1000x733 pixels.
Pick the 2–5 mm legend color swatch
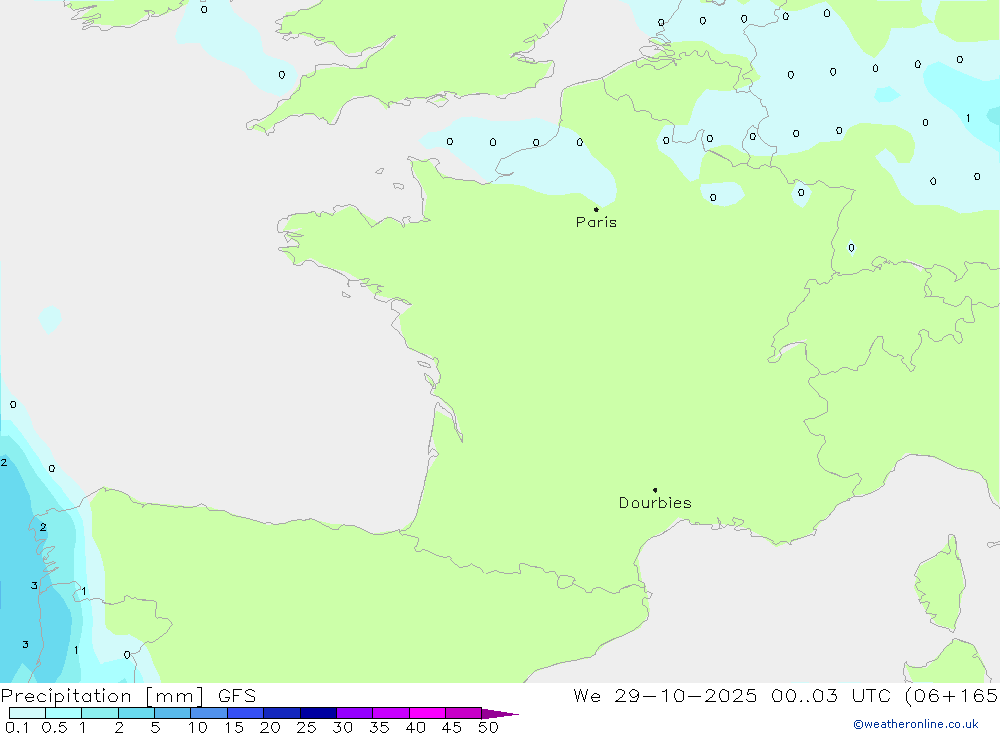tap(136, 713)
